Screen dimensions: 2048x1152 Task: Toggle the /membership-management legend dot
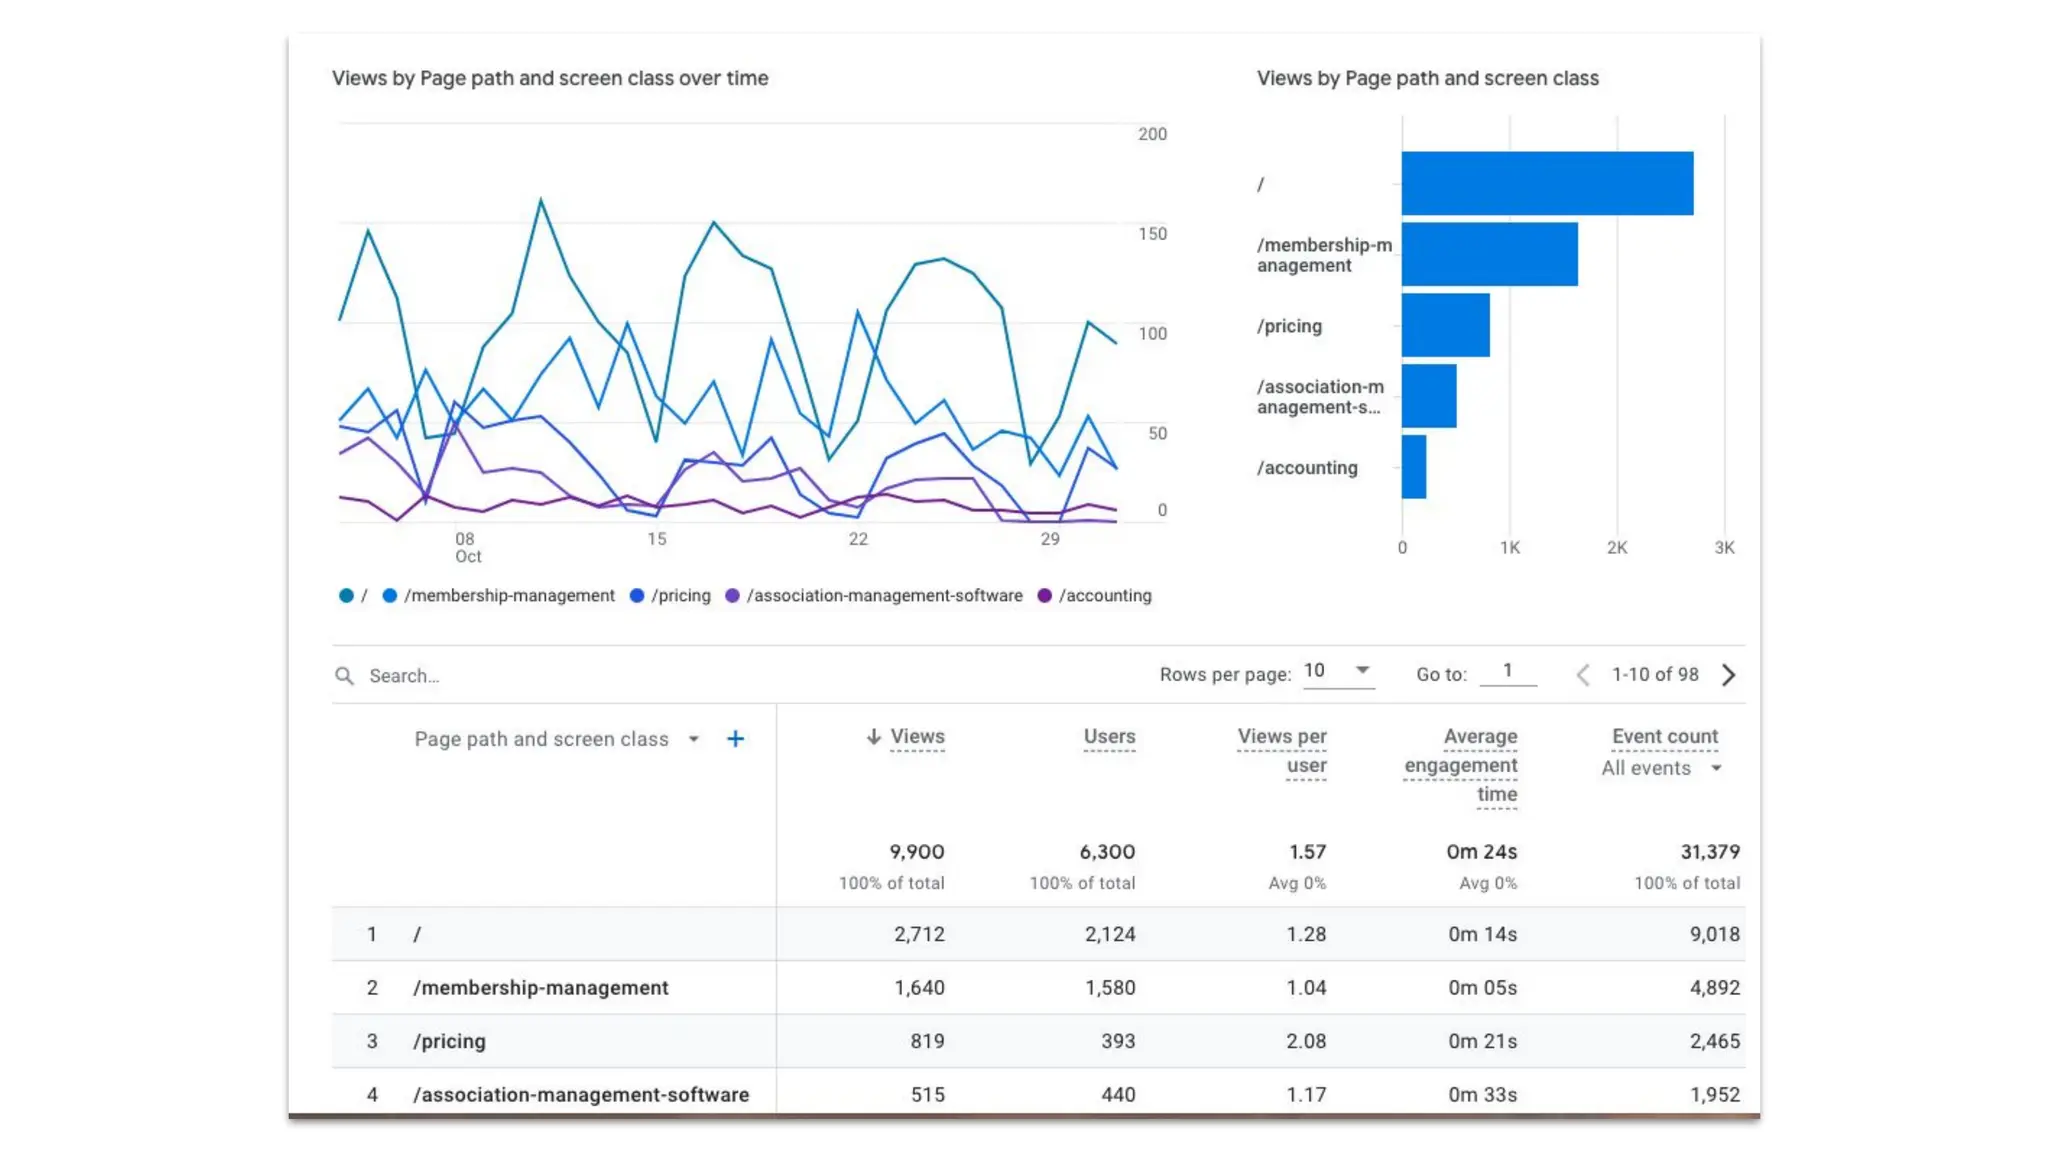[390, 596]
